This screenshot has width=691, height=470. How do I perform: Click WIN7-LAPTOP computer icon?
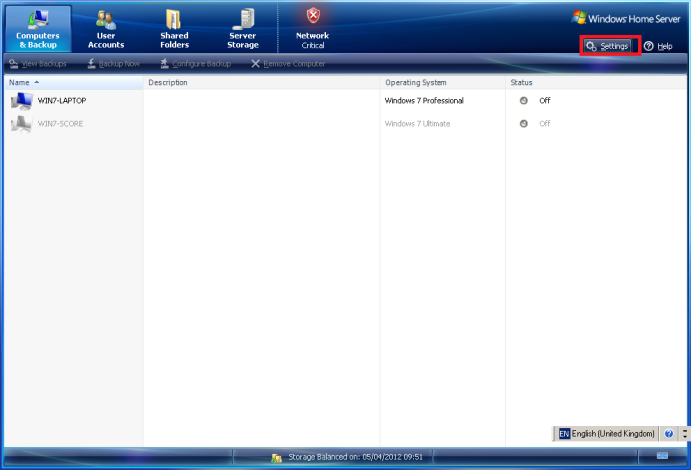22,101
